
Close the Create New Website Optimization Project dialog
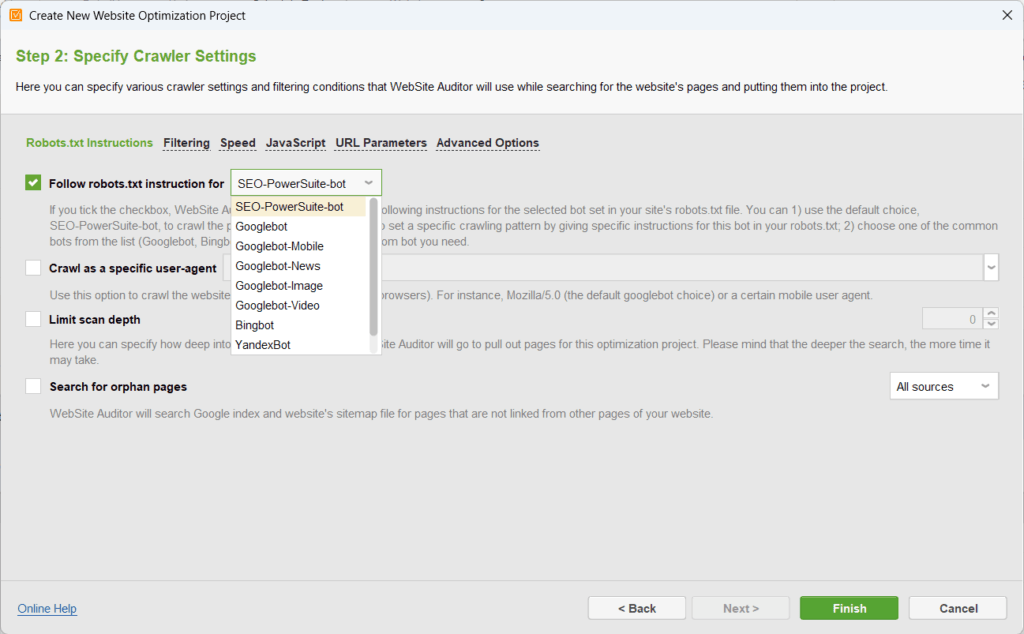(x=1007, y=15)
